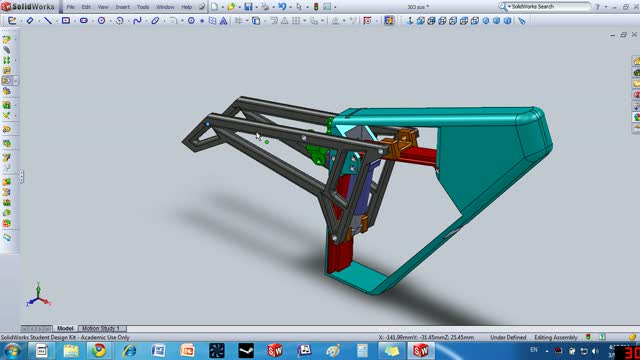This screenshot has width=640, height=360.
Task: Open the Window menu
Action: [165, 7]
